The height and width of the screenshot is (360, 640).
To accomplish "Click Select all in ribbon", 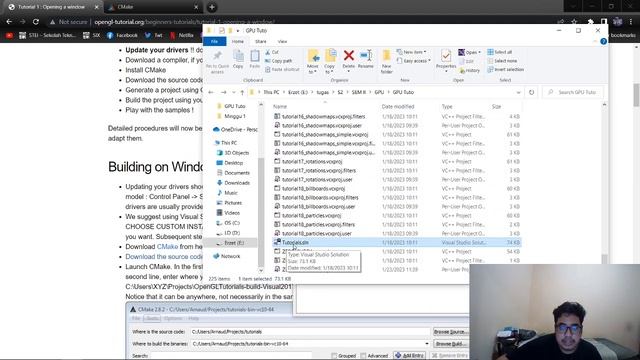I will tap(500, 52).
